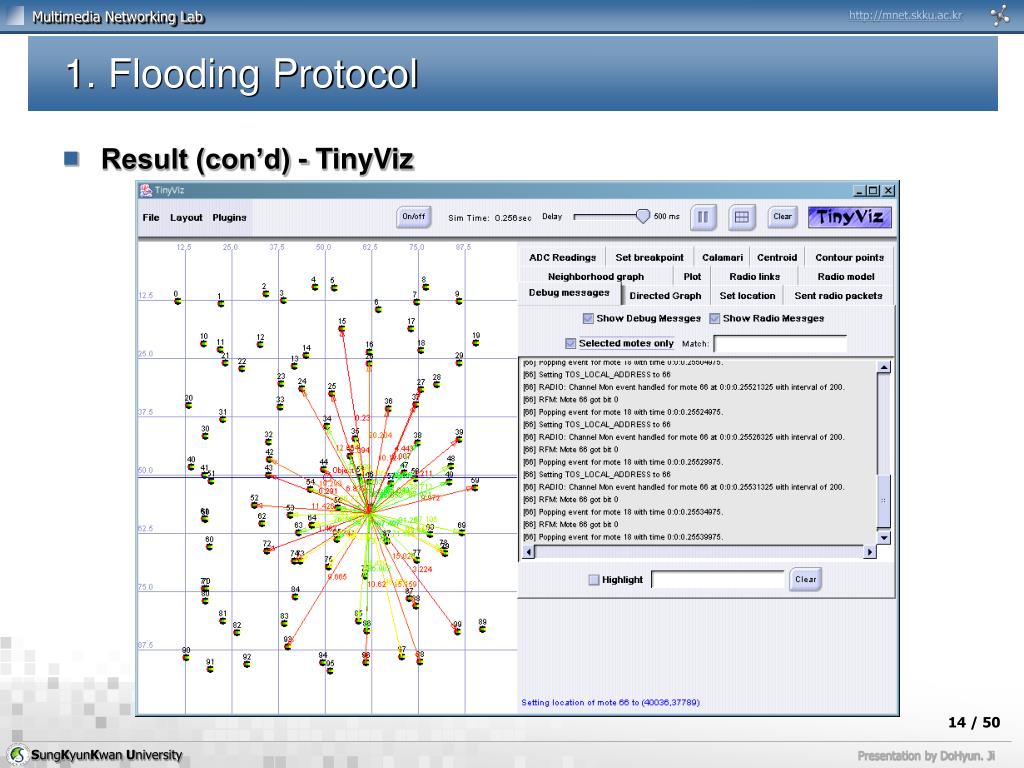Click the 'Setting location of mote 66' status text
Image resolution: width=1024 pixels, height=768 pixels.
(x=610, y=703)
